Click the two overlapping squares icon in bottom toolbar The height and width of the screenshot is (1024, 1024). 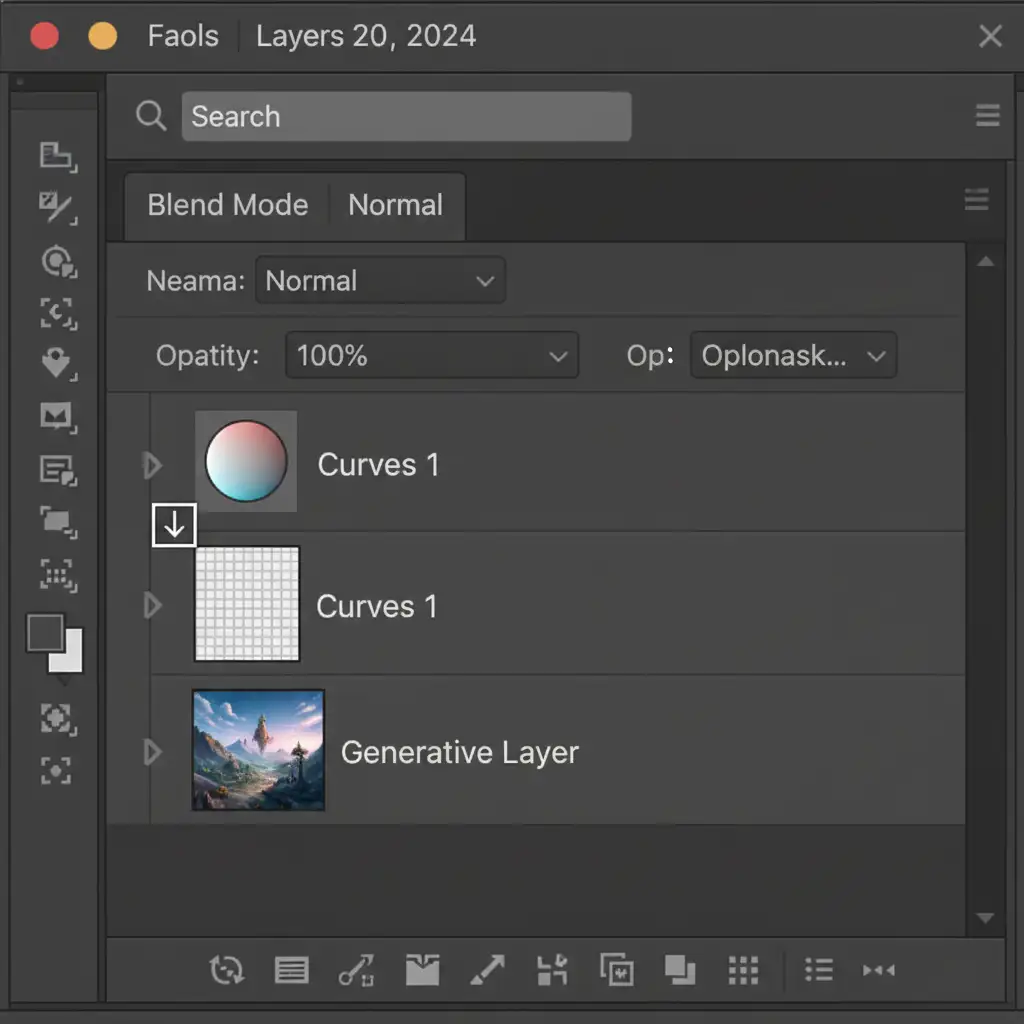[x=680, y=969]
